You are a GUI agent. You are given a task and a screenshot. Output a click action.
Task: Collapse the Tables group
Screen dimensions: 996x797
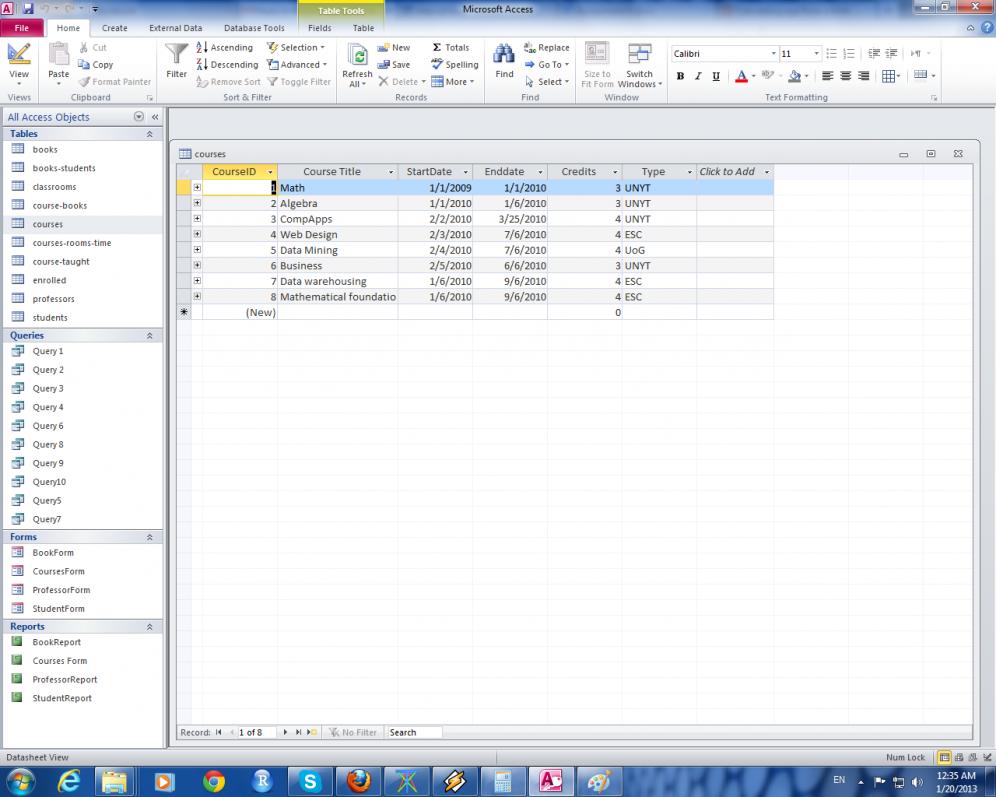tap(150, 134)
